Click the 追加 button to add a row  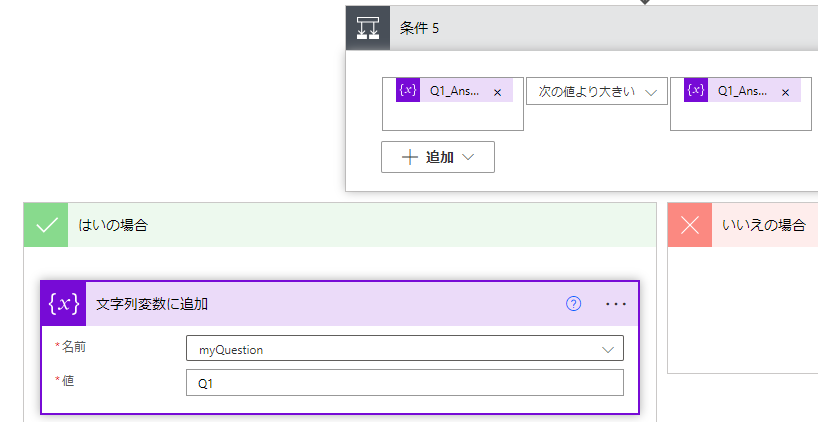[x=437, y=157]
